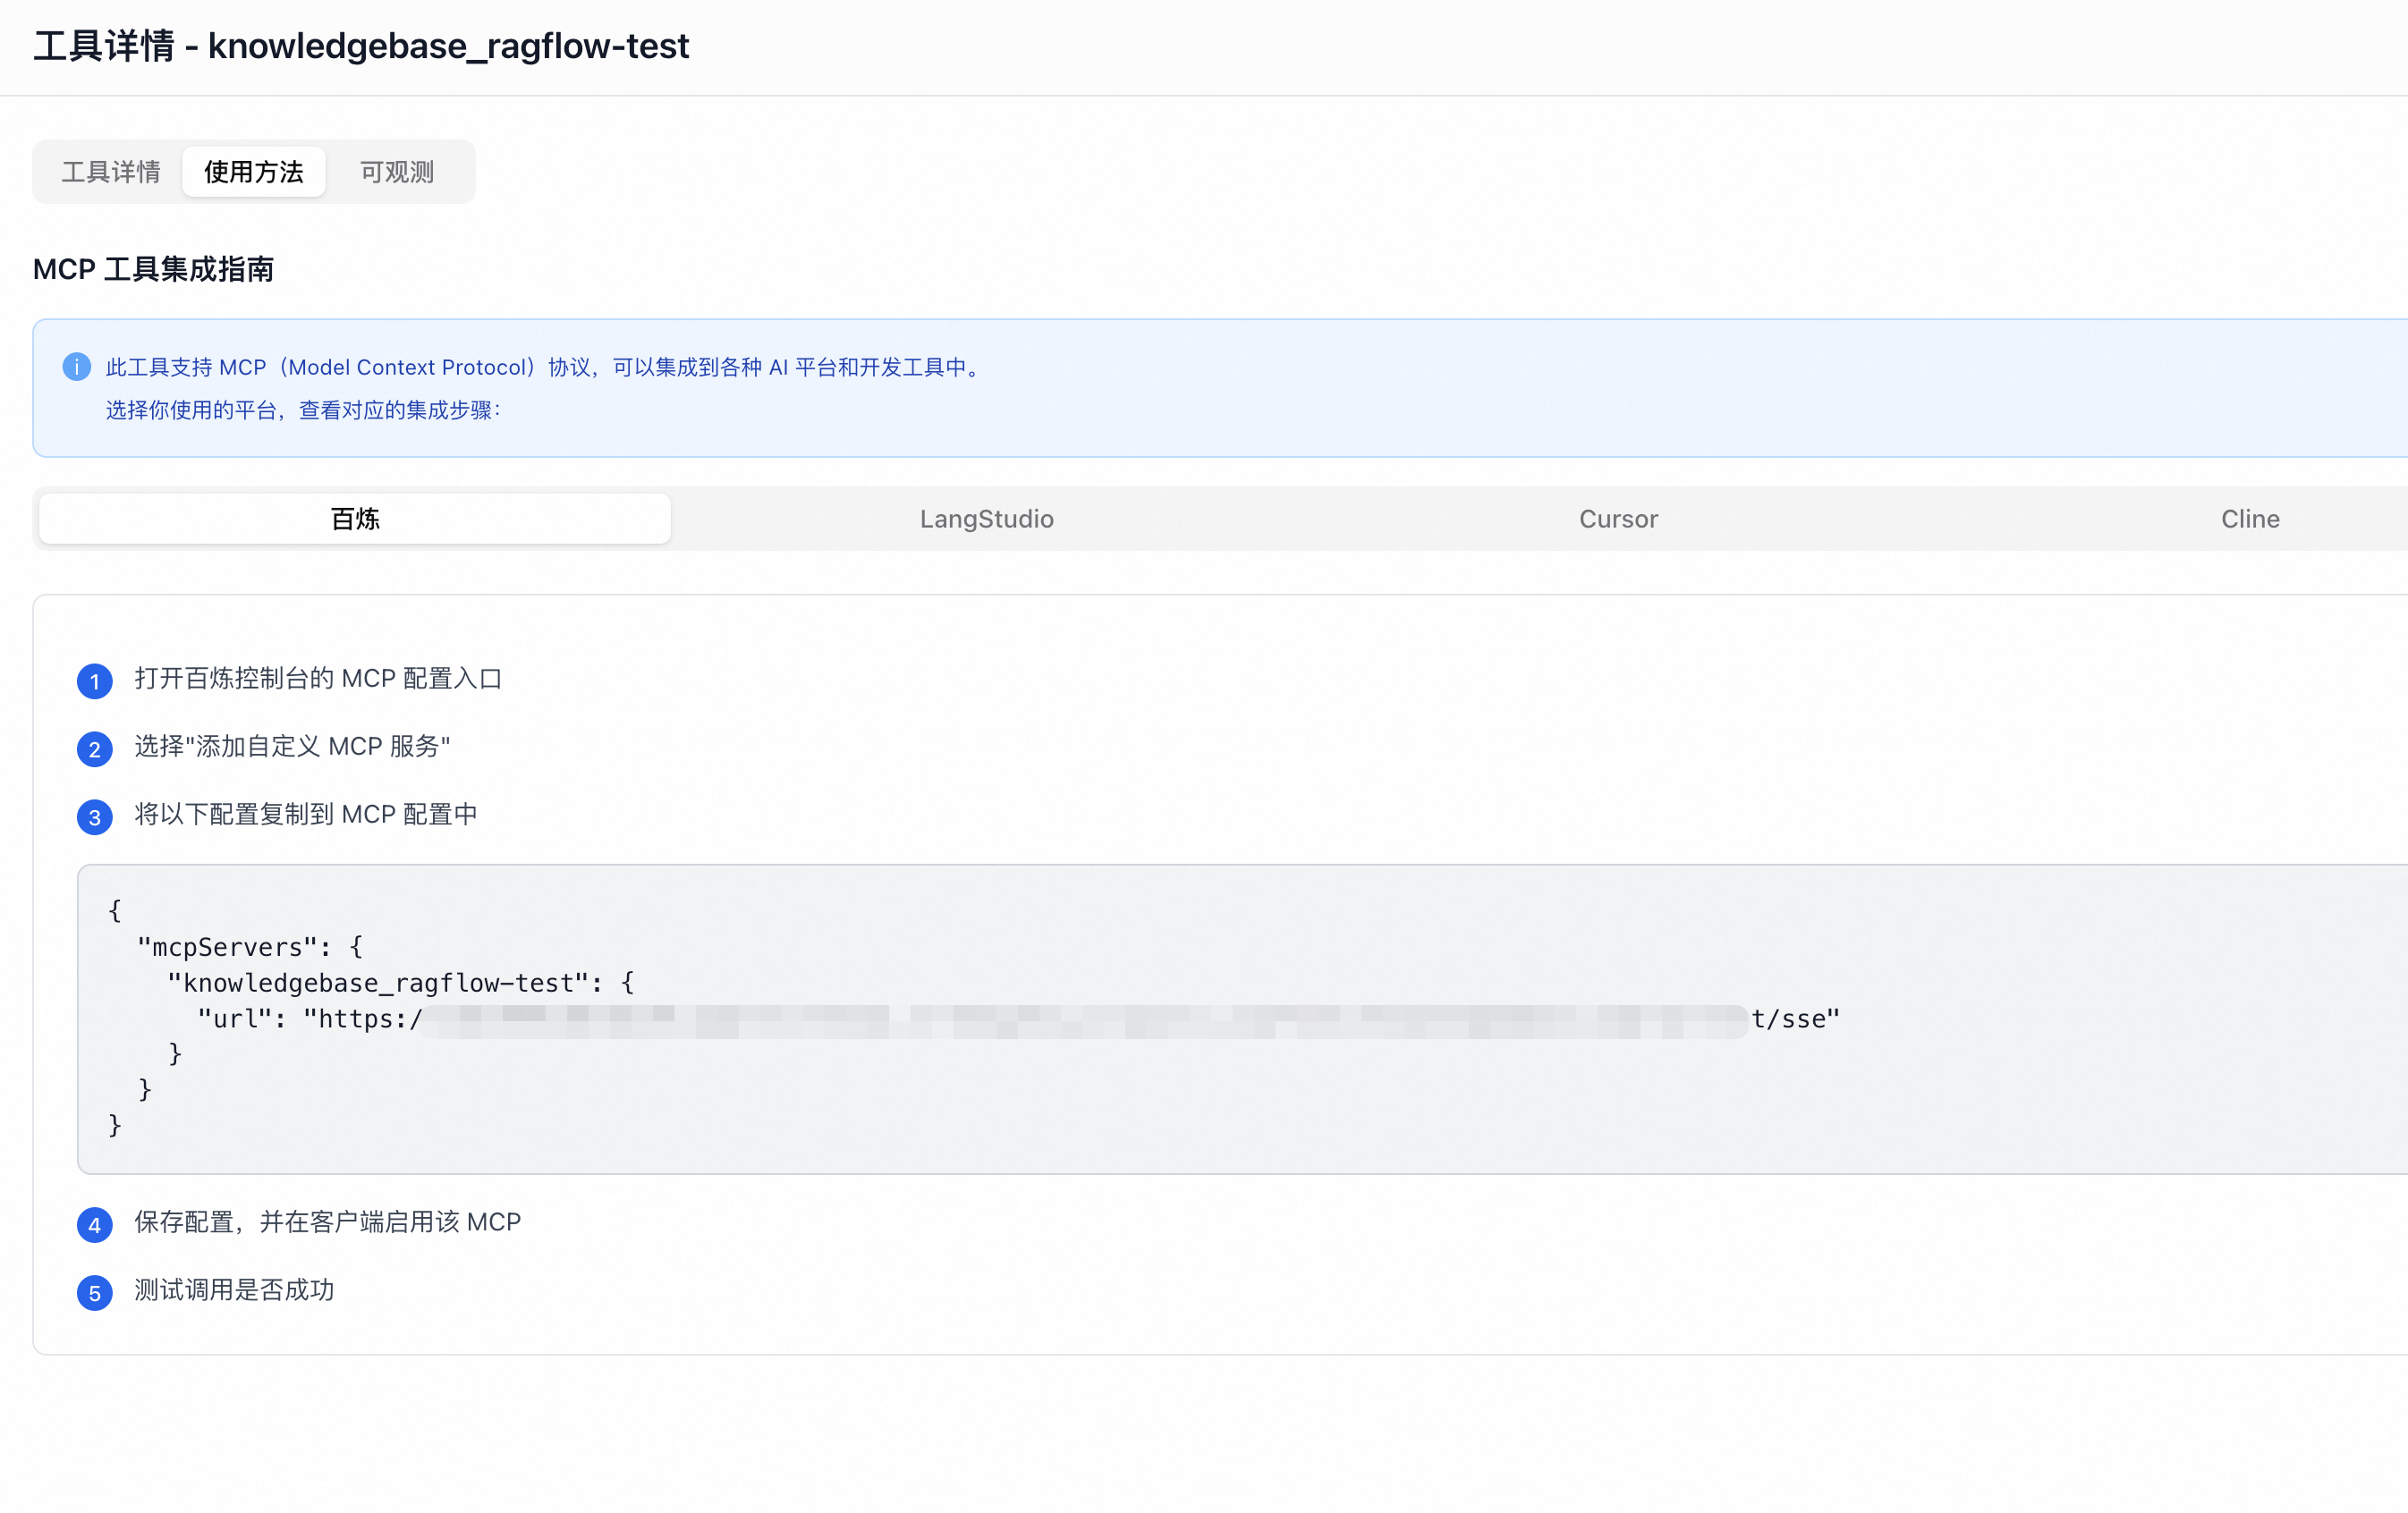Open the 可观测 tab

click(x=397, y=172)
